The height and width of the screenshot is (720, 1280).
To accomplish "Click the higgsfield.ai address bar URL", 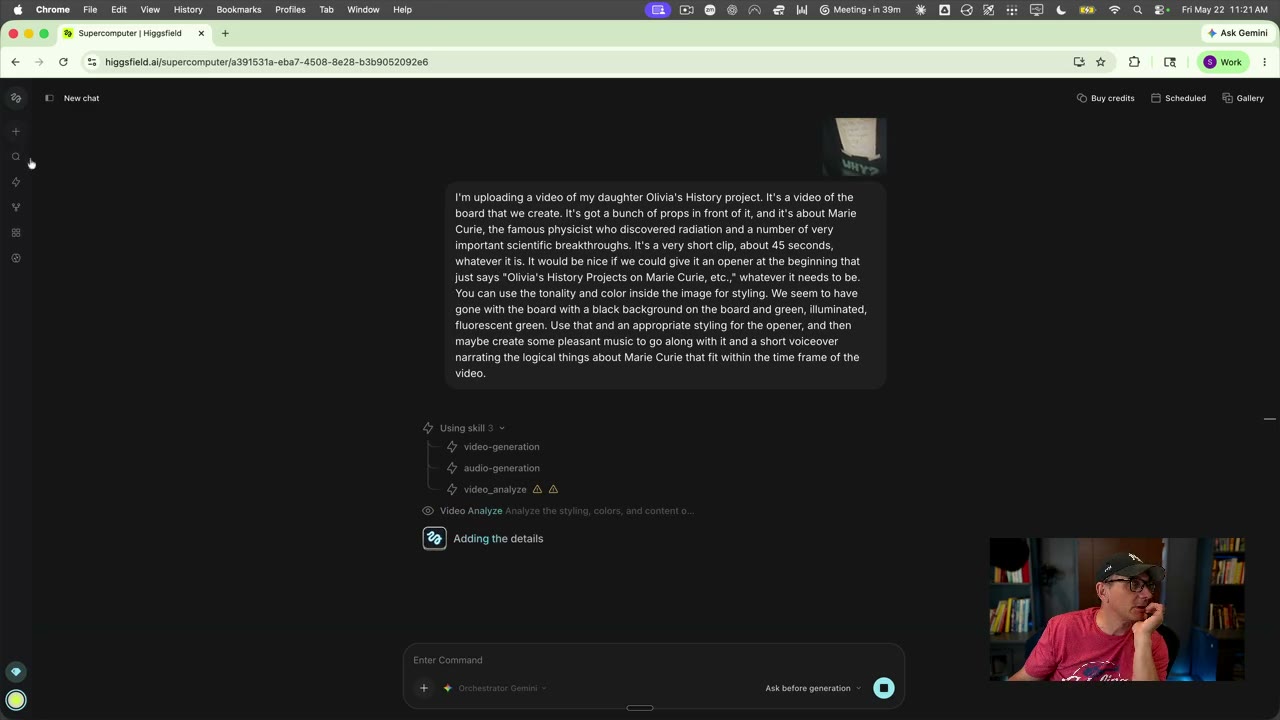I will point(267,62).
